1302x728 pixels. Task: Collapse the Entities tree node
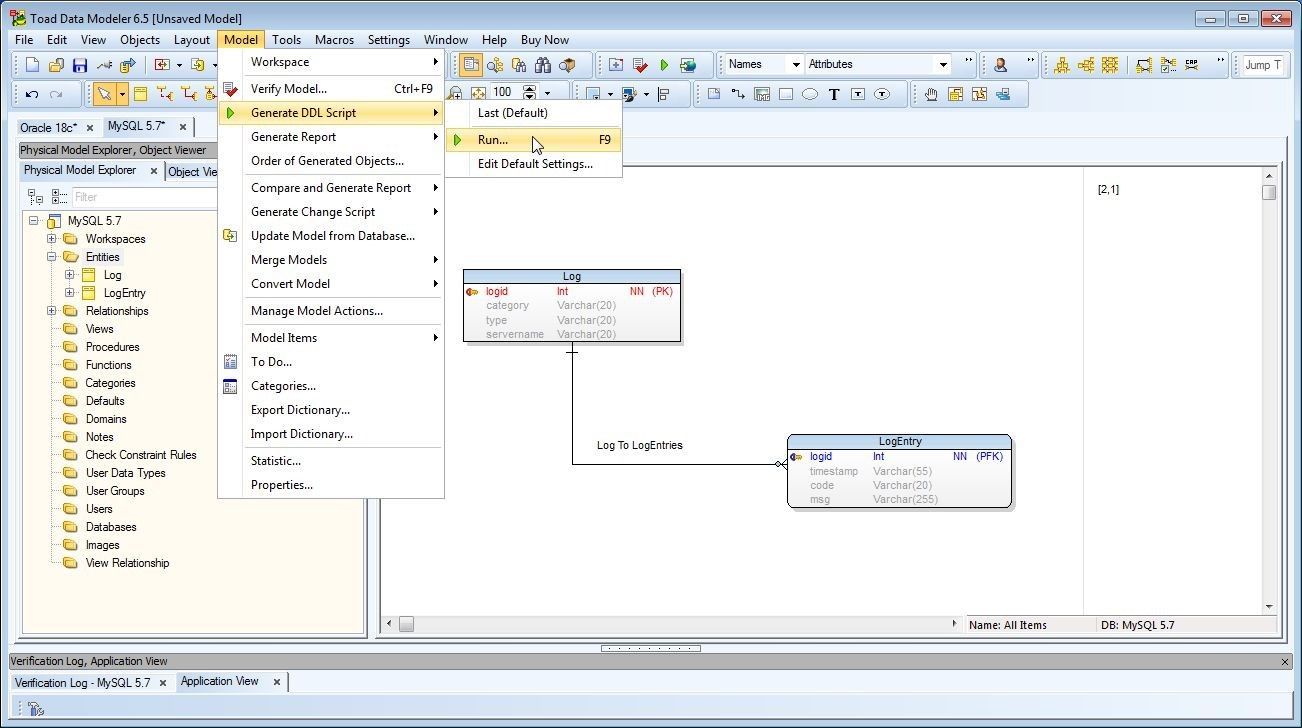click(52, 257)
